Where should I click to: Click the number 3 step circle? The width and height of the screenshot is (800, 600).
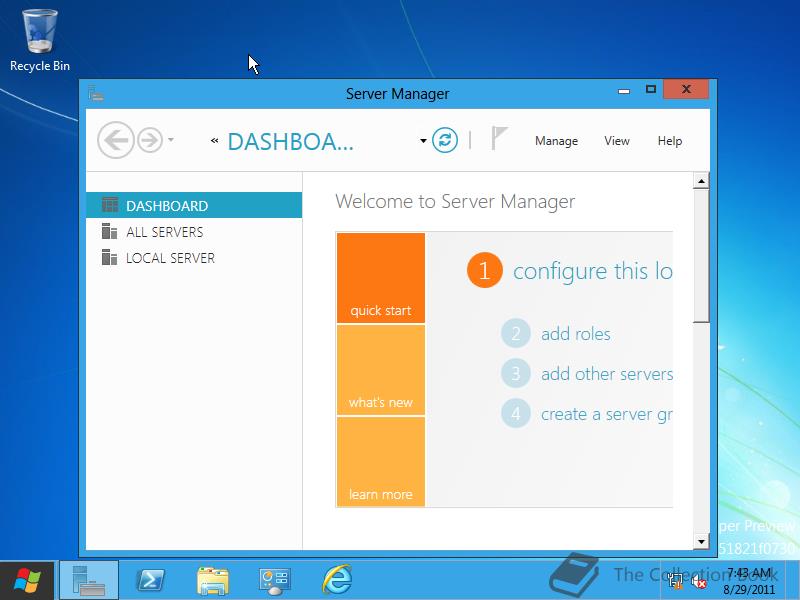tap(516, 373)
